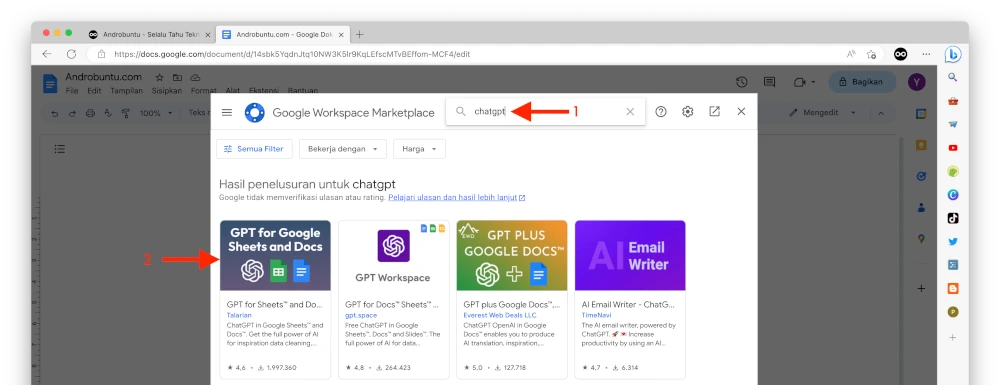Open the Bing chat sidebar icon
The height and width of the screenshot is (385, 1000).
pyautogui.click(x=953, y=55)
